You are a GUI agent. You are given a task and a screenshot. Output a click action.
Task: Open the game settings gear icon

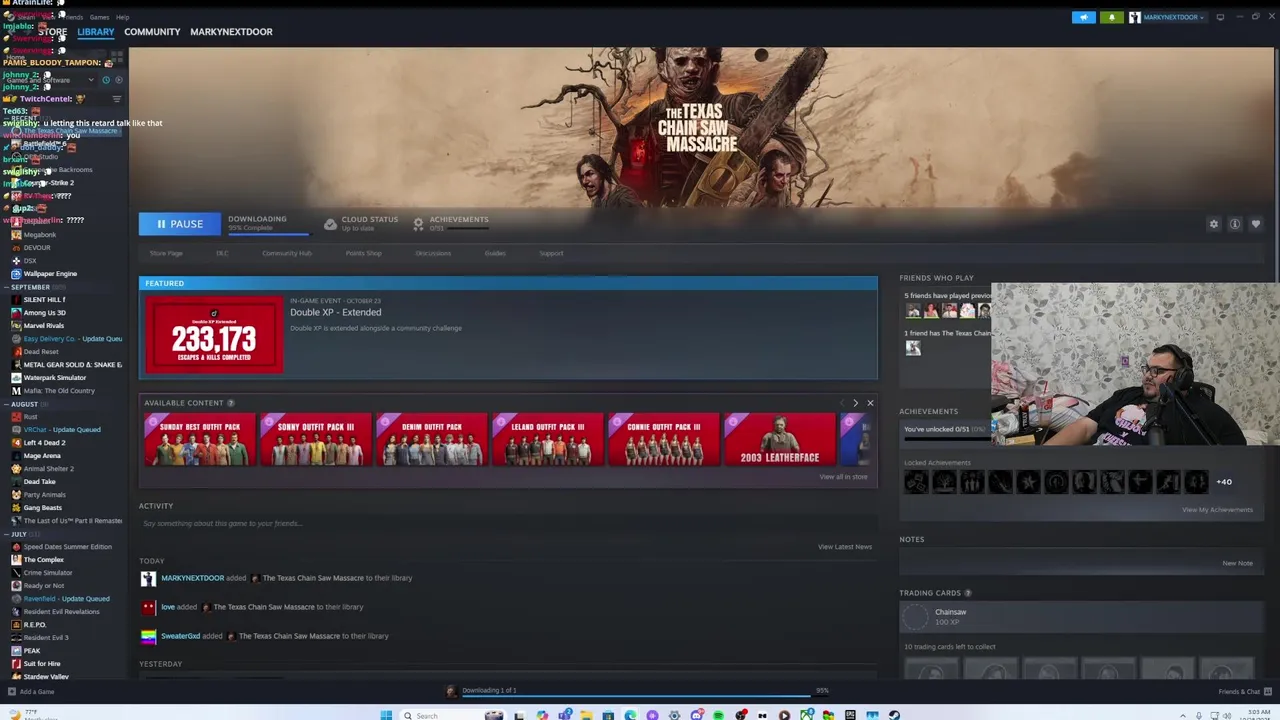tap(1214, 224)
